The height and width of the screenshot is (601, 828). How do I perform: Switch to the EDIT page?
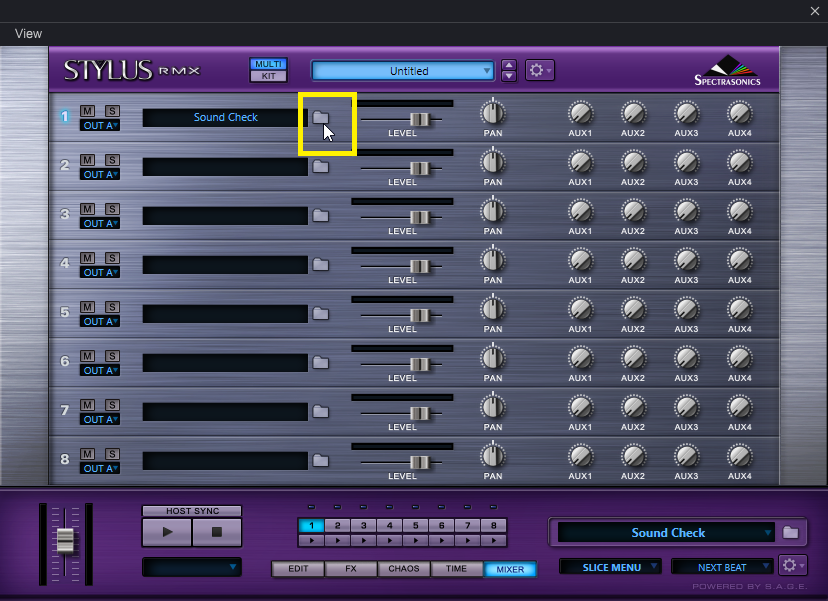[298, 569]
